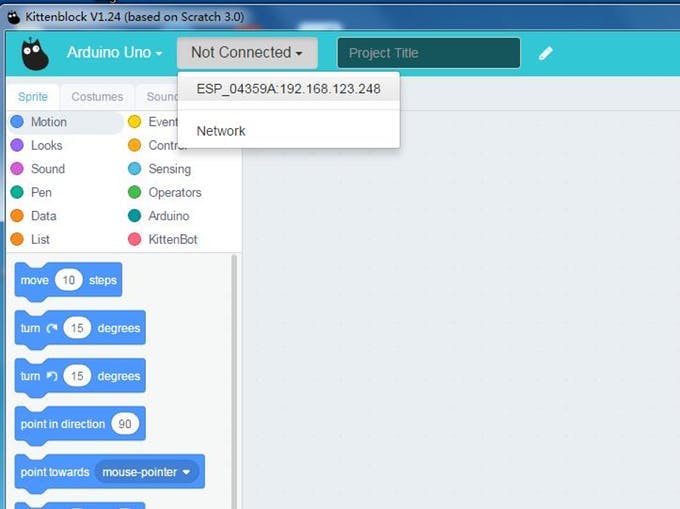Switch to the Costumes tab

click(97, 97)
